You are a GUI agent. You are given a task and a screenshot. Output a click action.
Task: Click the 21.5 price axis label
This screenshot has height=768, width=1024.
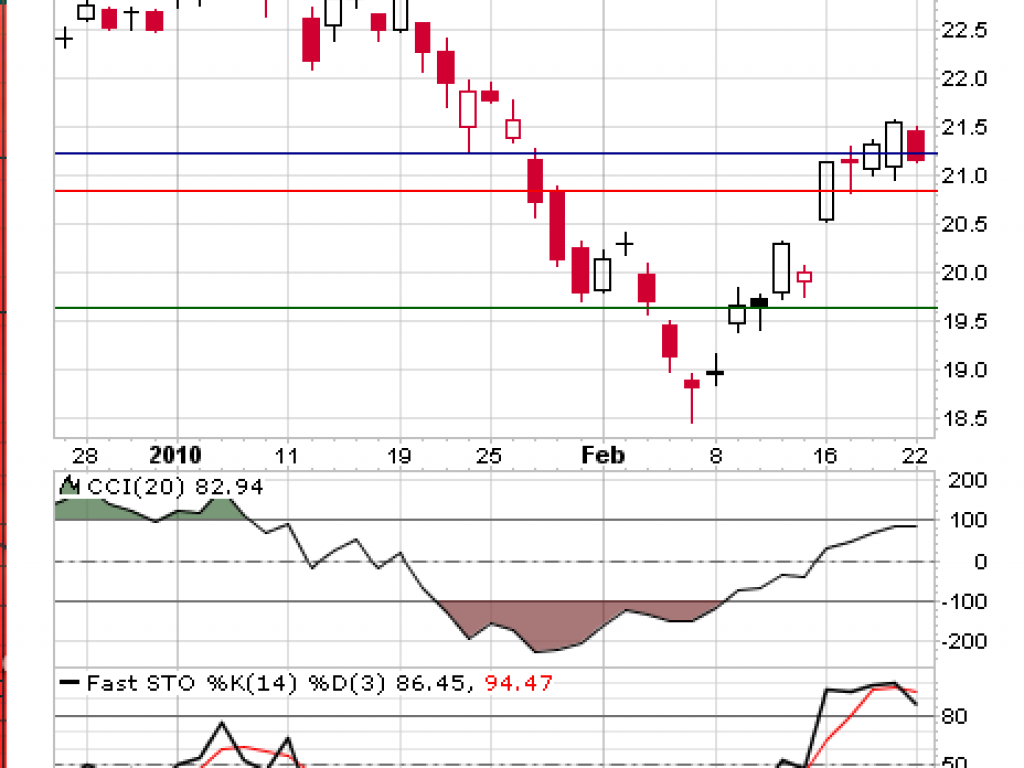click(x=964, y=127)
